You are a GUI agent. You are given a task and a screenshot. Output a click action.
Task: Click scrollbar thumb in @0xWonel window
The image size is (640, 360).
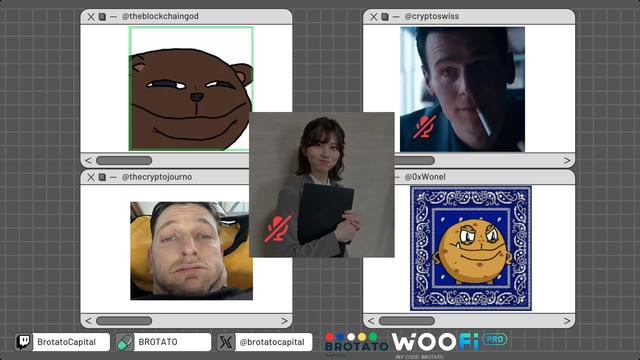click(x=407, y=321)
